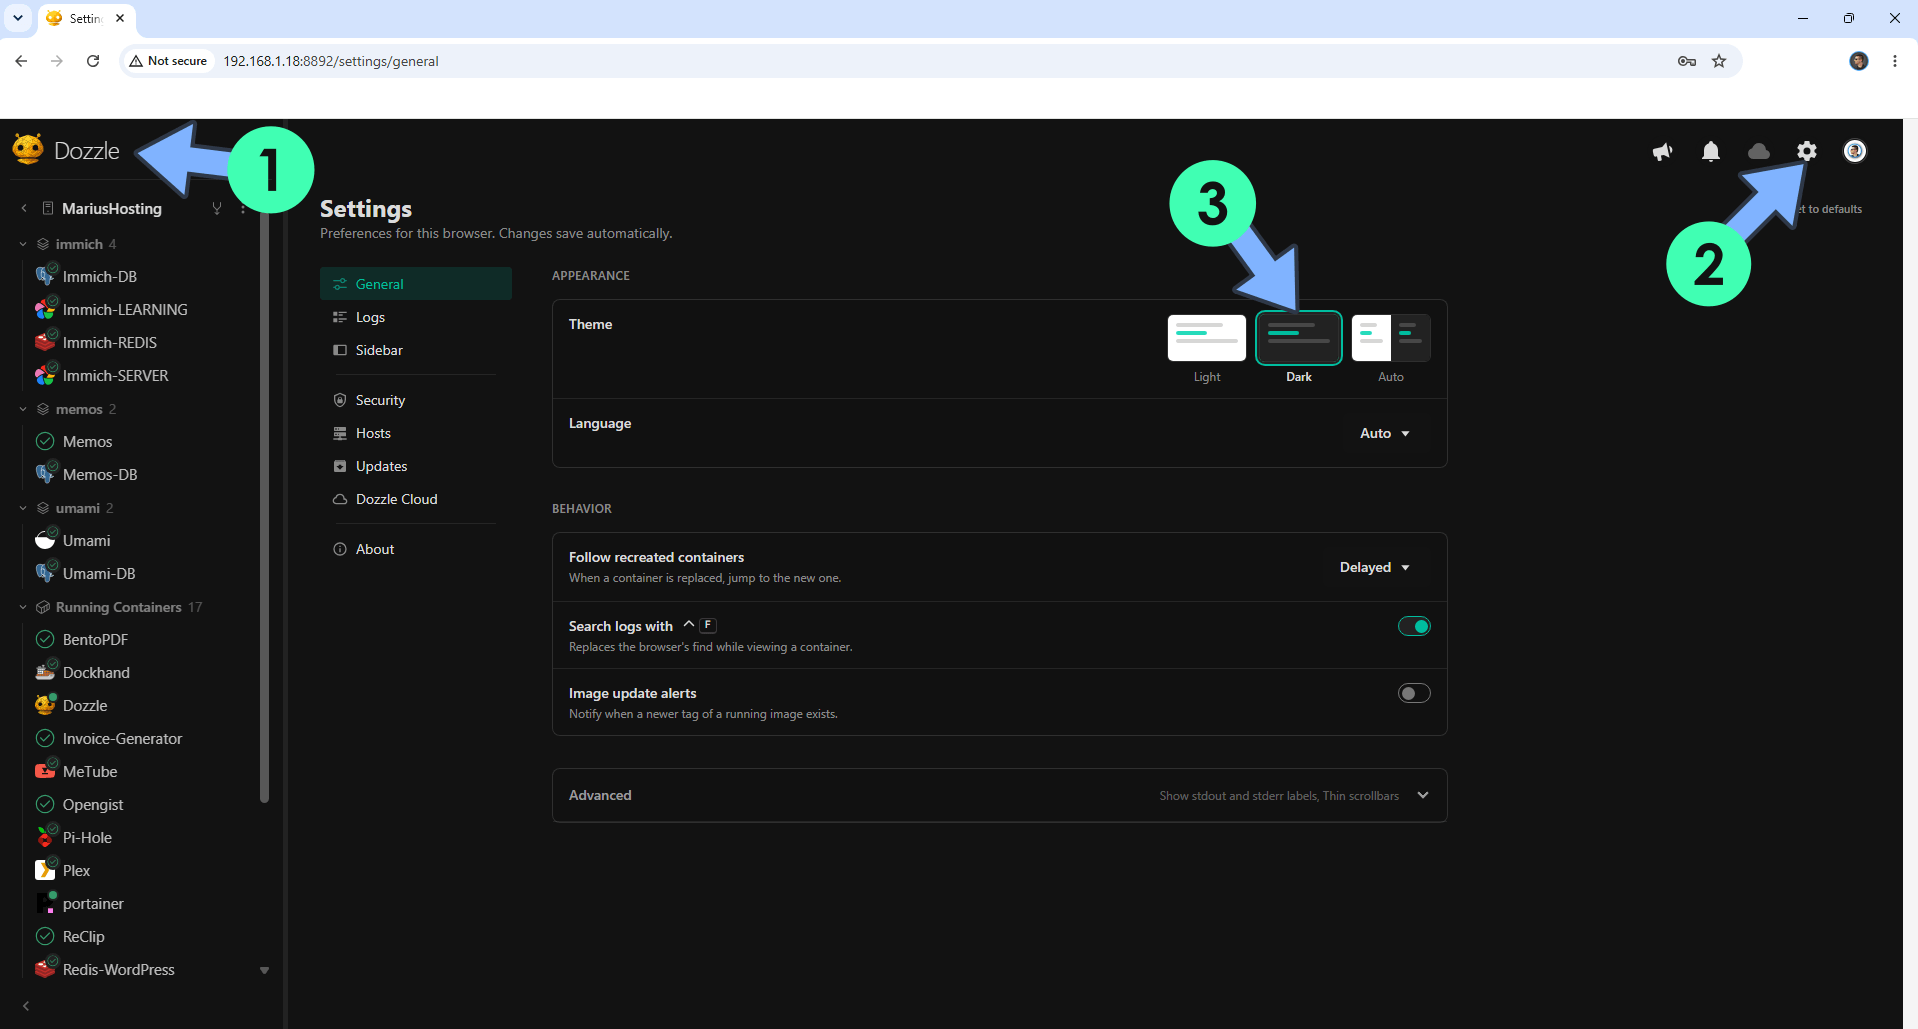Open the Dozzle Cloud settings tab
This screenshot has width=1918, height=1029.
[x=416, y=499]
